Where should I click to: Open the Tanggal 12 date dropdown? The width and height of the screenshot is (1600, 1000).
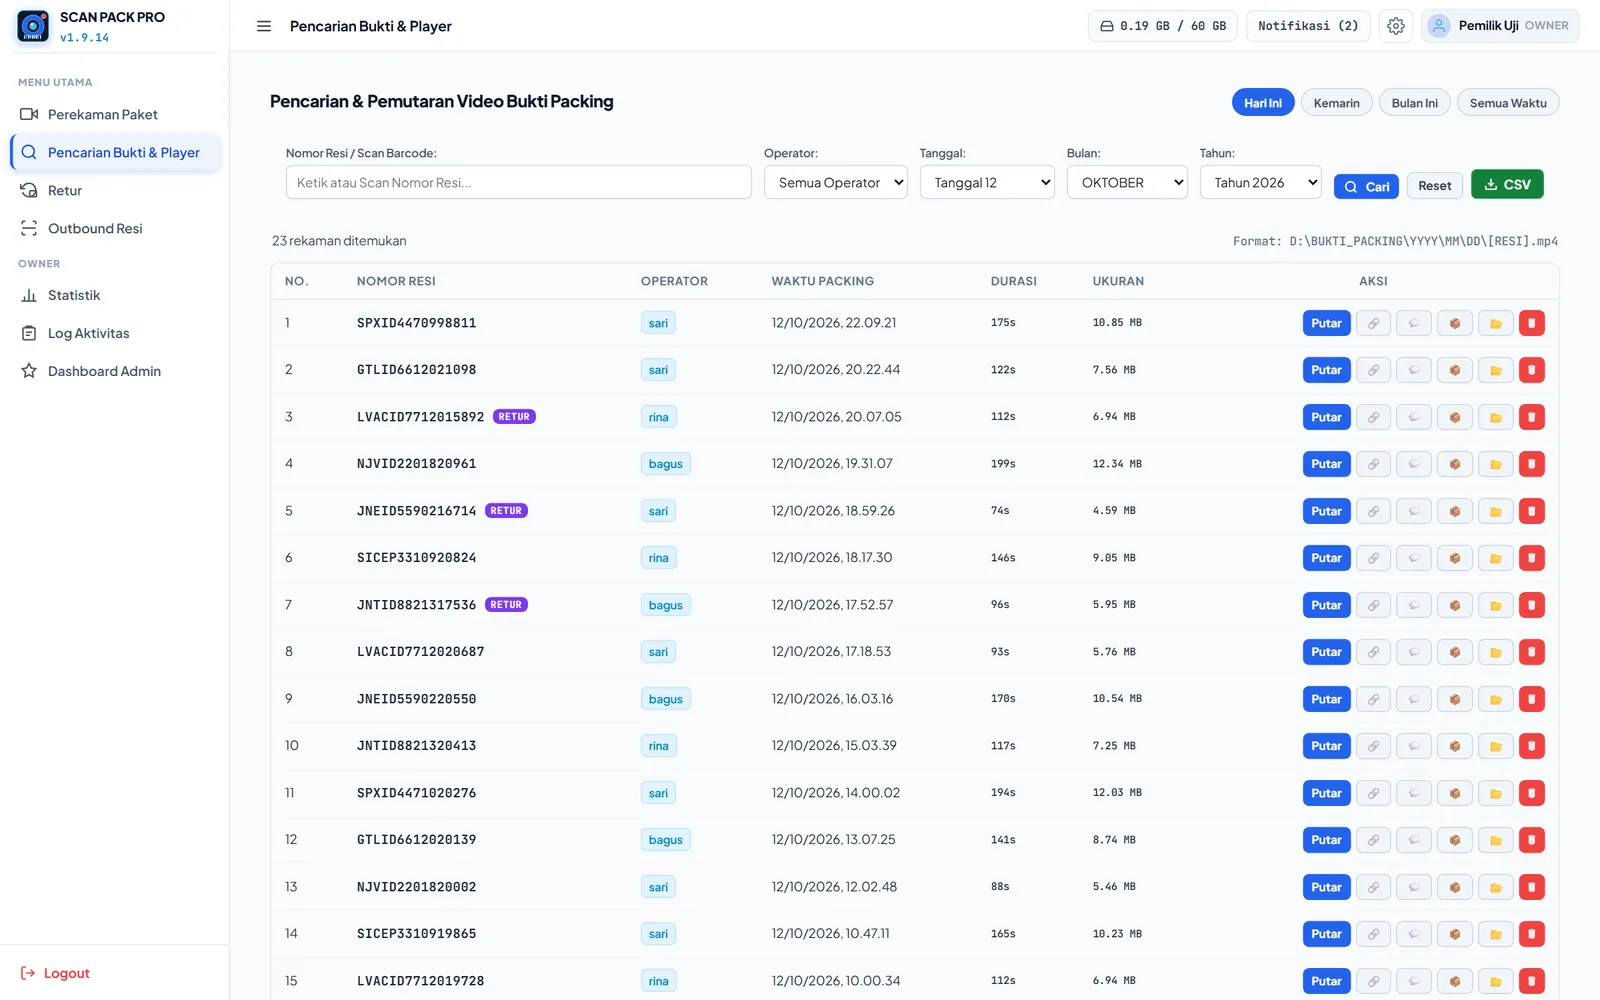987,182
